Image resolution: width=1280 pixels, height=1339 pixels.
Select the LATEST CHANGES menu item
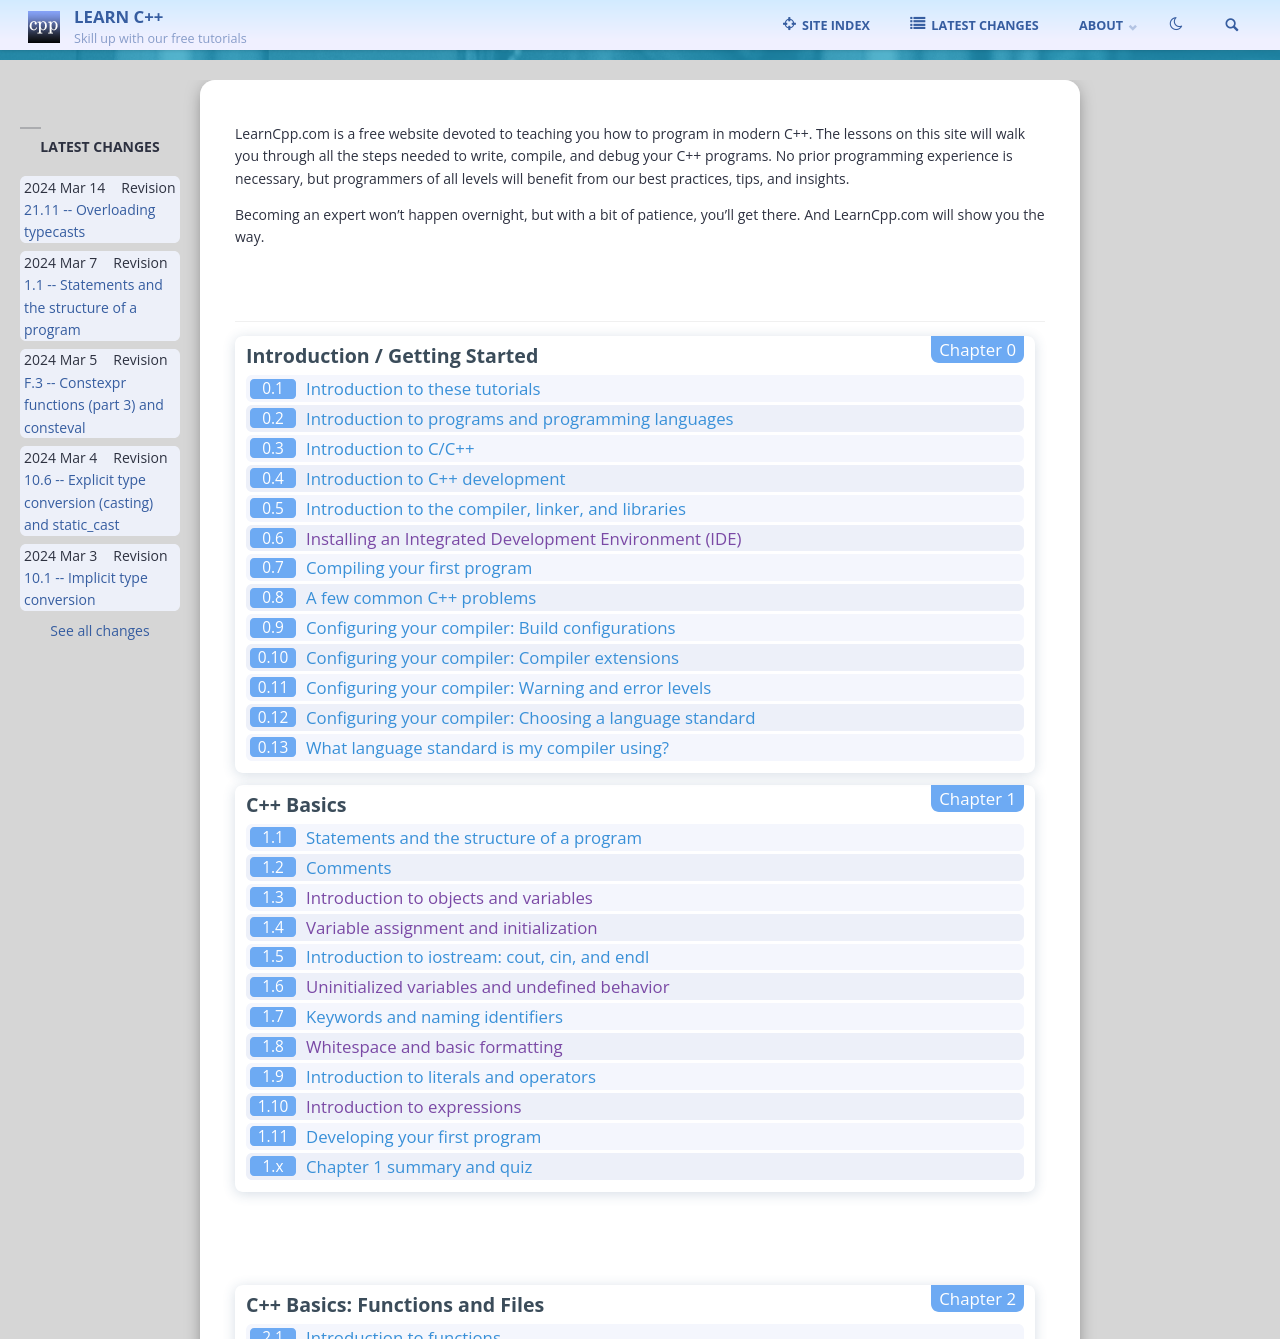984,24
